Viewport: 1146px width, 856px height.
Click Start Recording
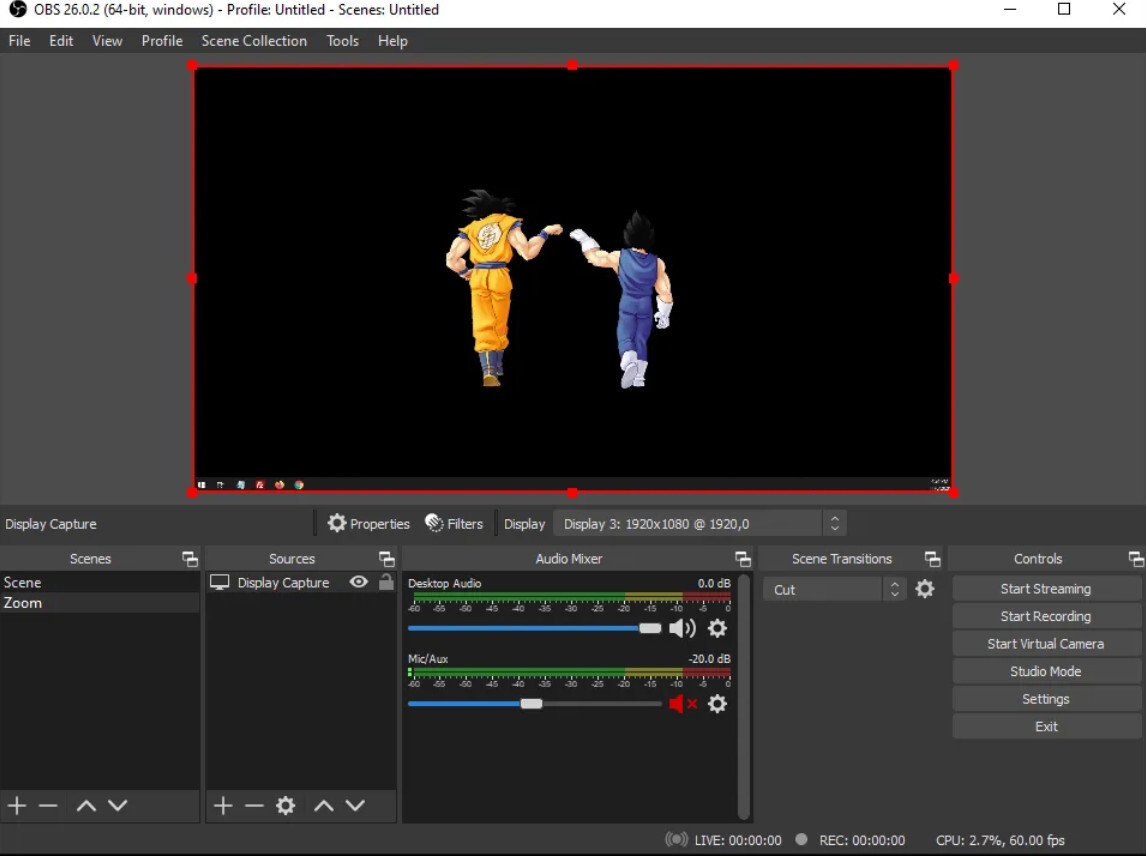tap(1046, 616)
